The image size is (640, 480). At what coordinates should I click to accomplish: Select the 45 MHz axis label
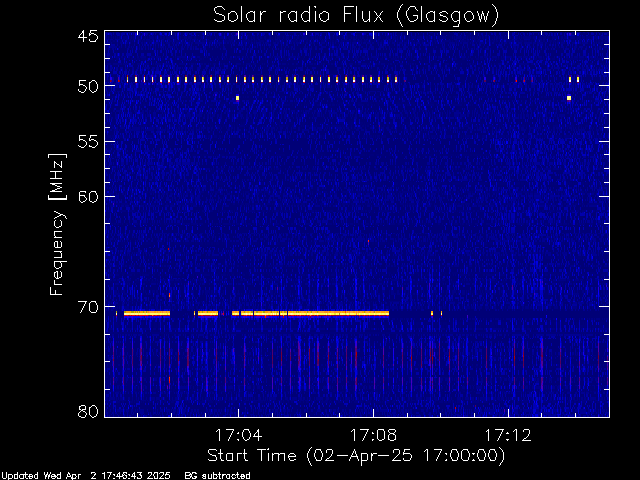pyautogui.click(x=88, y=36)
